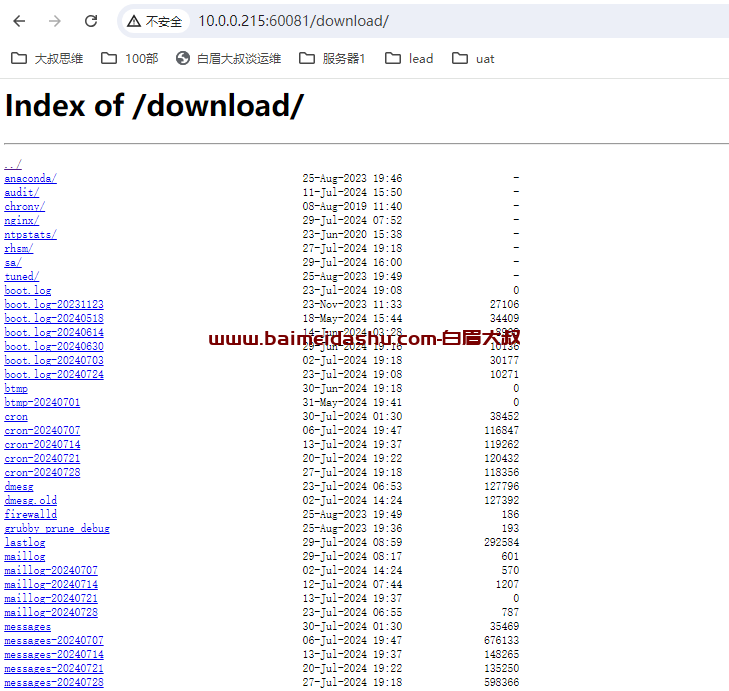Screen dimensions: 729x691
Task: Download boot.log-20240518 file
Action: (54, 319)
